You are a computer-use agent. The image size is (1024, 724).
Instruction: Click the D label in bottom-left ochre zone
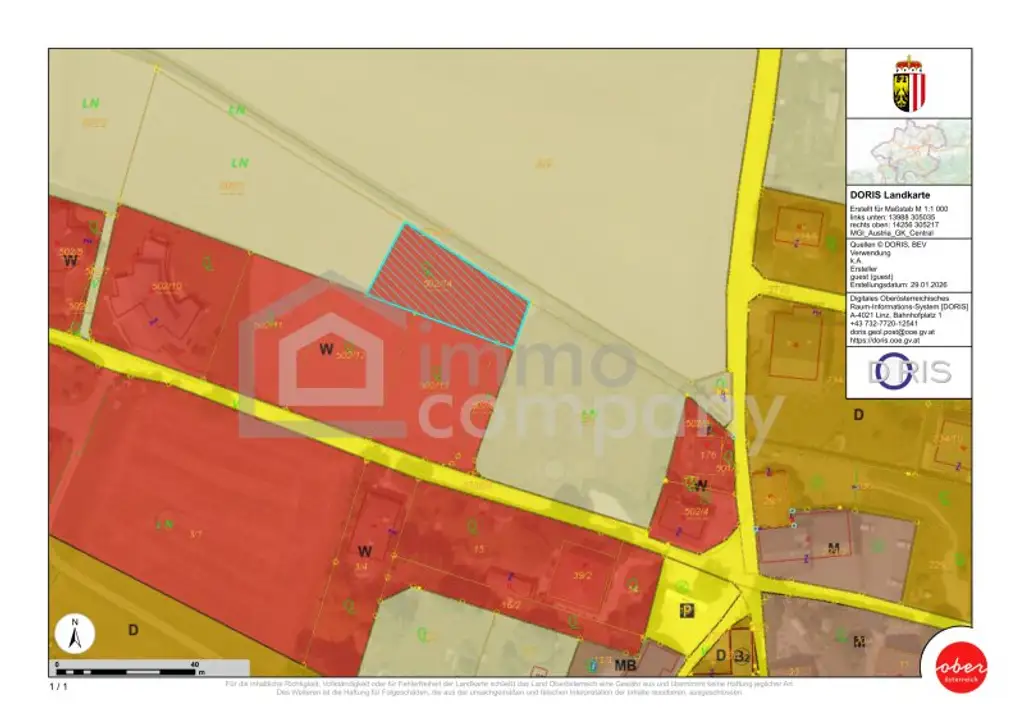tap(132, 629)
